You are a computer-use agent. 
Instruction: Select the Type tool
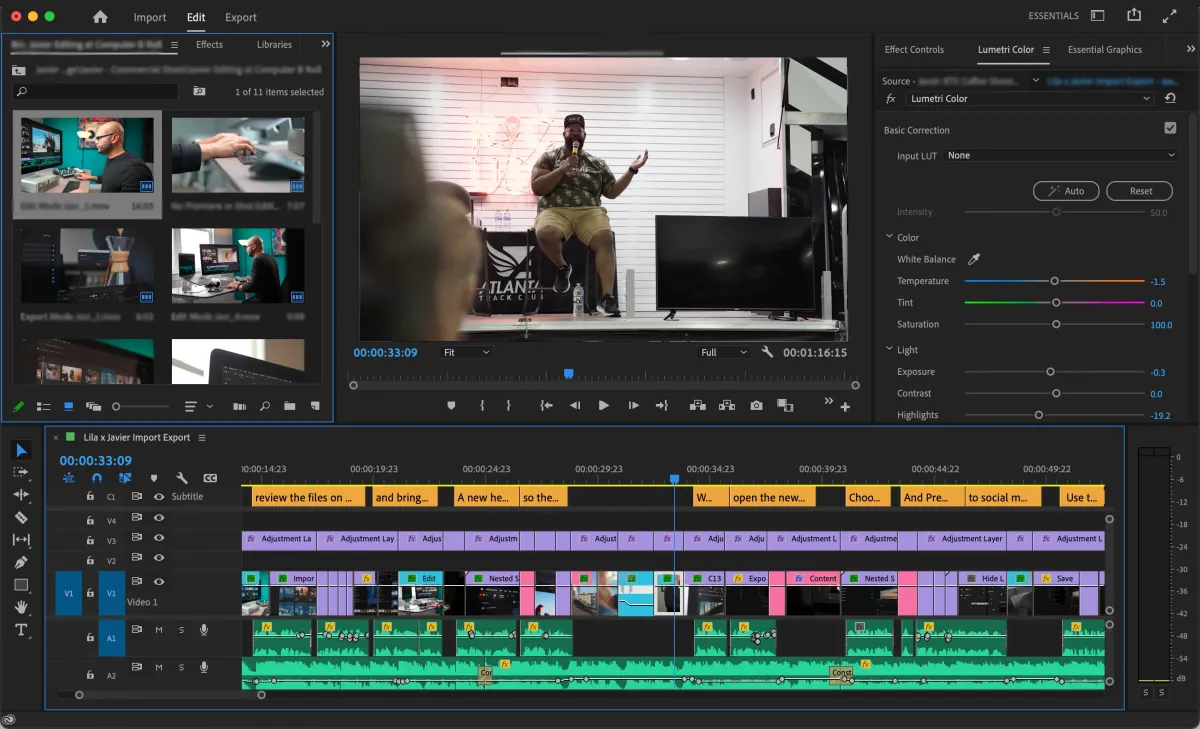[21, 630]
